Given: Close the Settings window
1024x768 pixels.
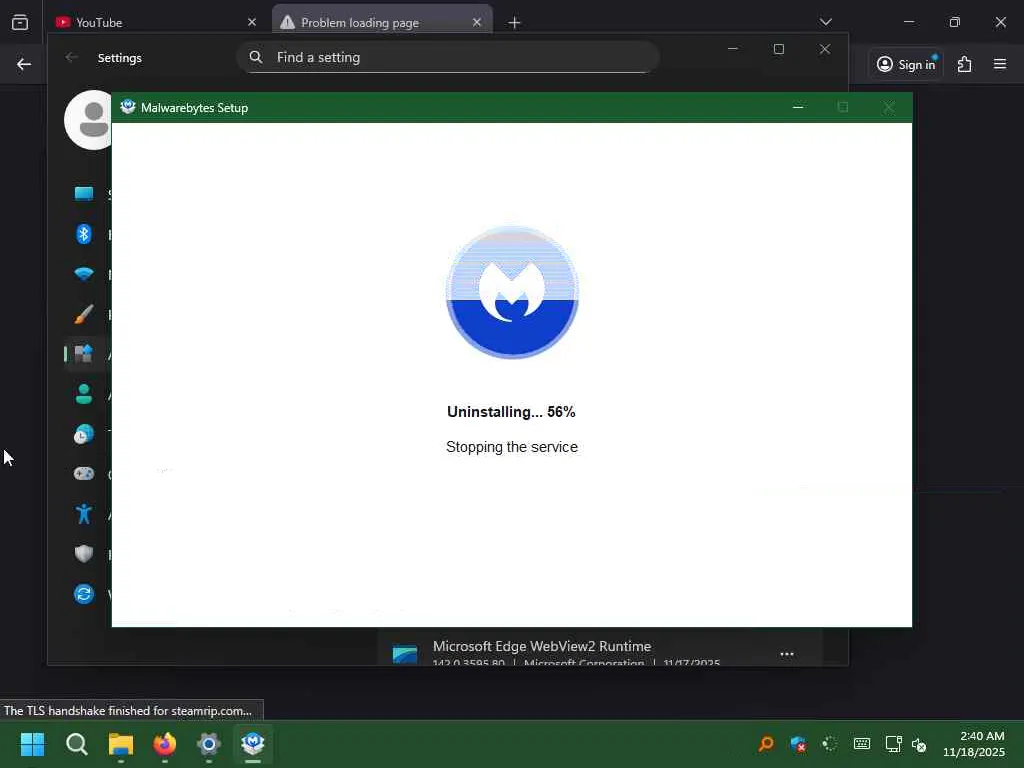Looking at the screenshot, I should [825, 49].
